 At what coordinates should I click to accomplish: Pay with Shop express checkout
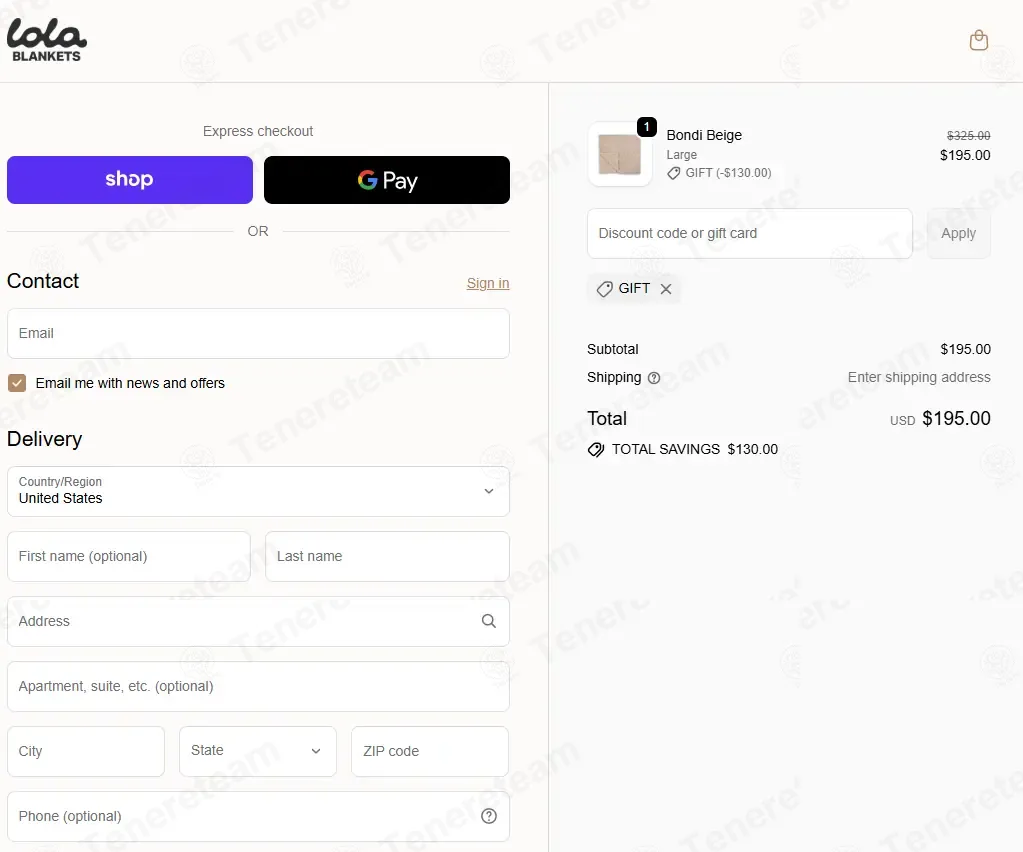point(130,180)
